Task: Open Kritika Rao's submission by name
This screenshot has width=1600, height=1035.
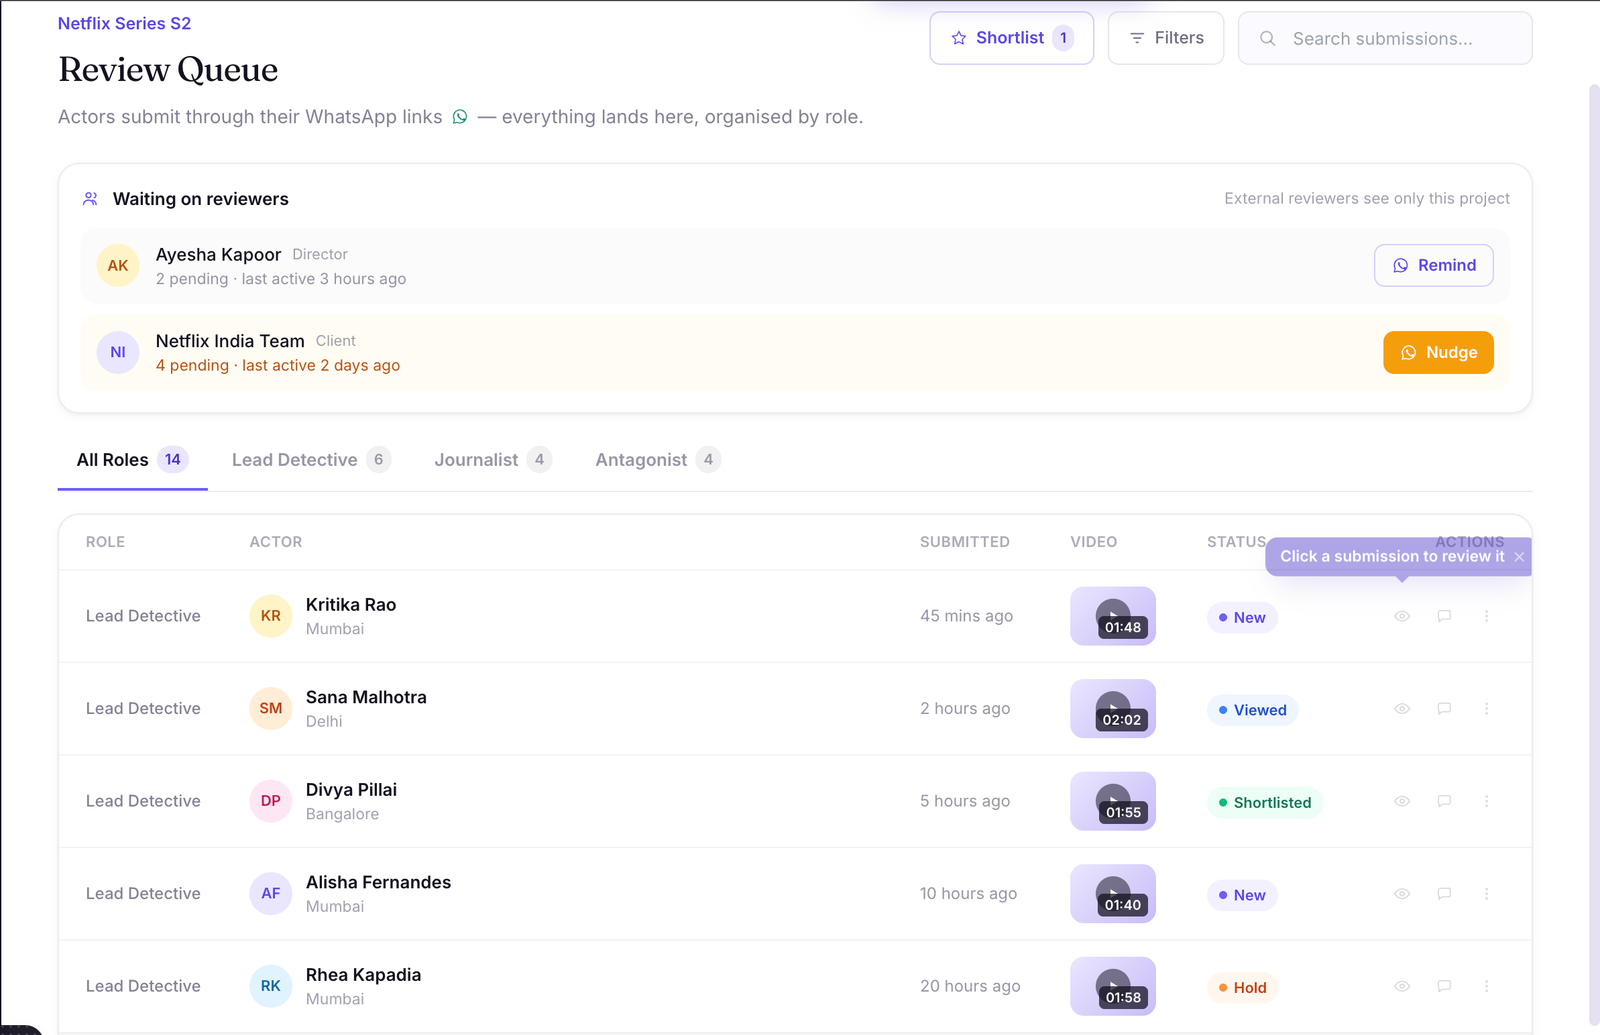Action: coord(351,605)
